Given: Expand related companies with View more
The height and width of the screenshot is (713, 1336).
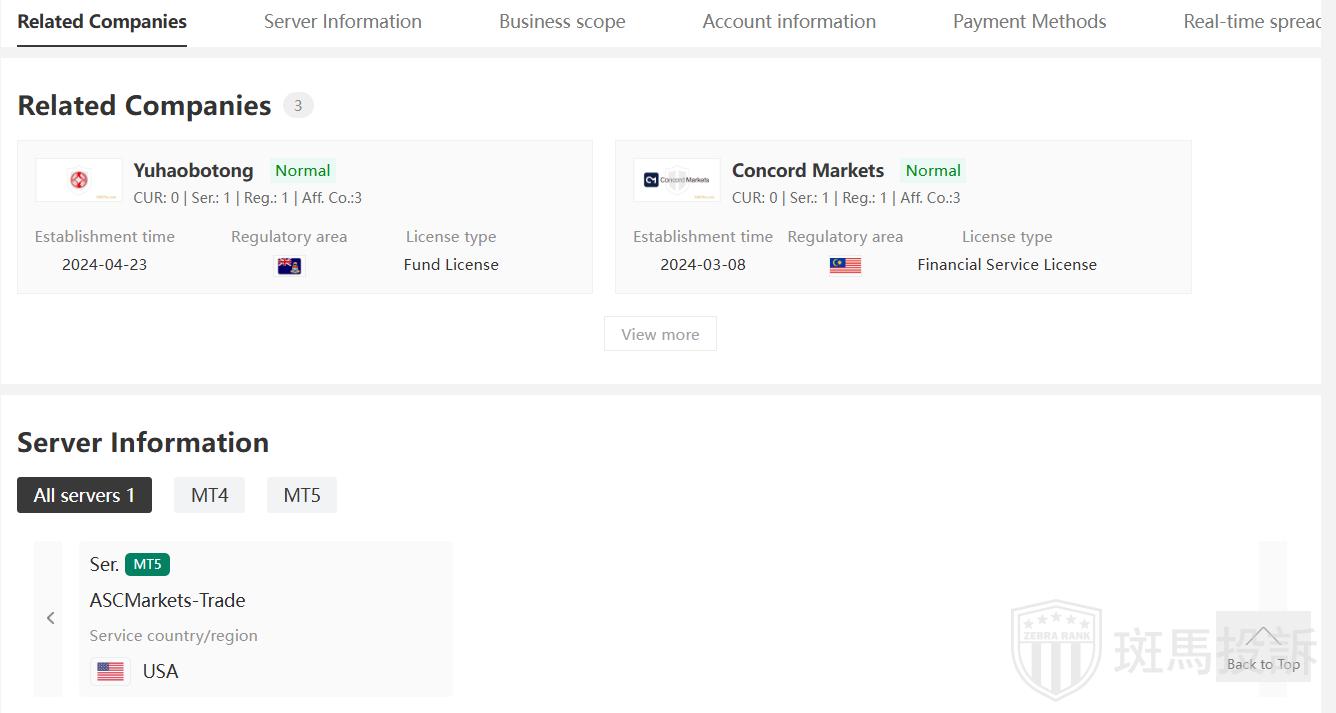Looking at the screenshot, I should [660, 334].
